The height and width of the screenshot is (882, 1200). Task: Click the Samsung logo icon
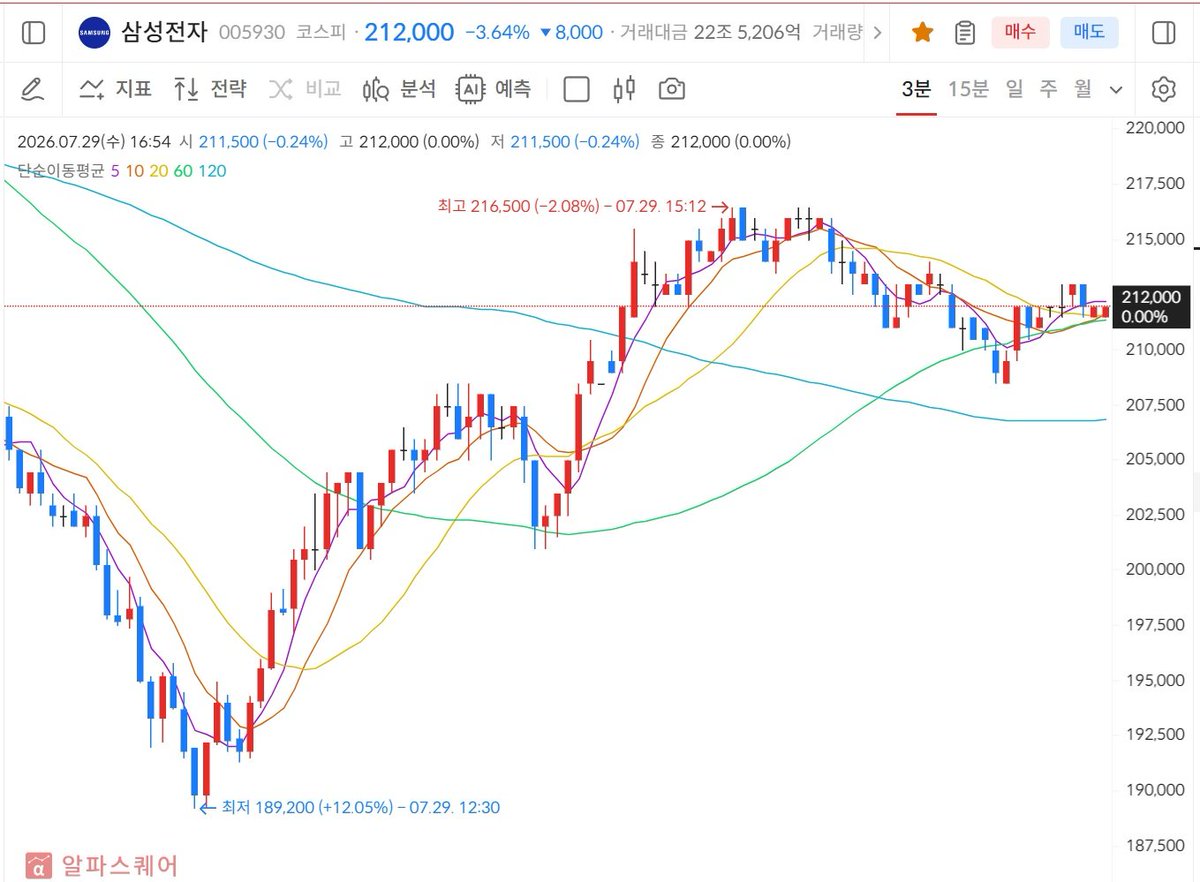click(95, 33)
